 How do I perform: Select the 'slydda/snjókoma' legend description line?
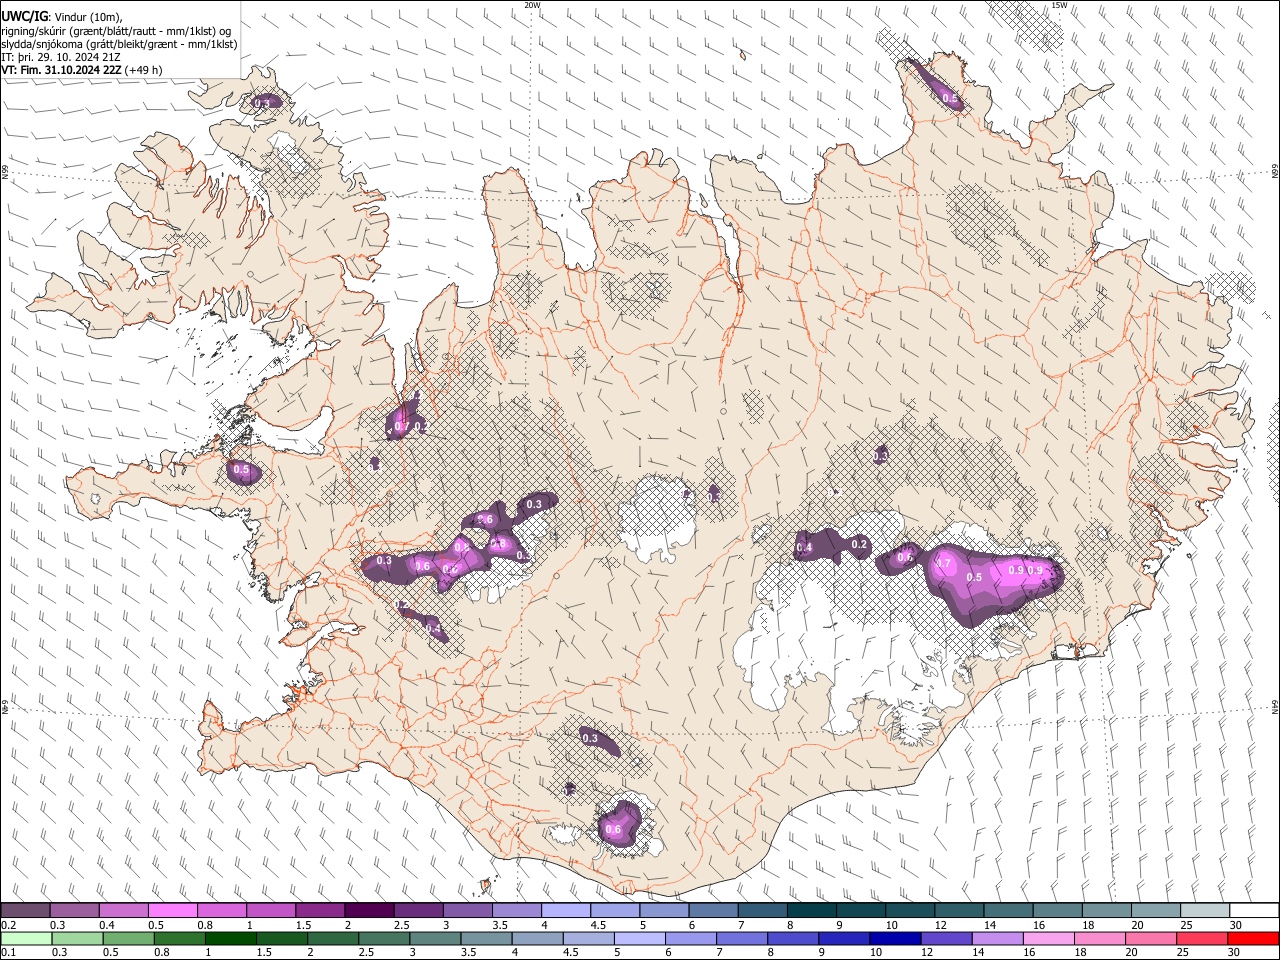(x=119, y=44)
